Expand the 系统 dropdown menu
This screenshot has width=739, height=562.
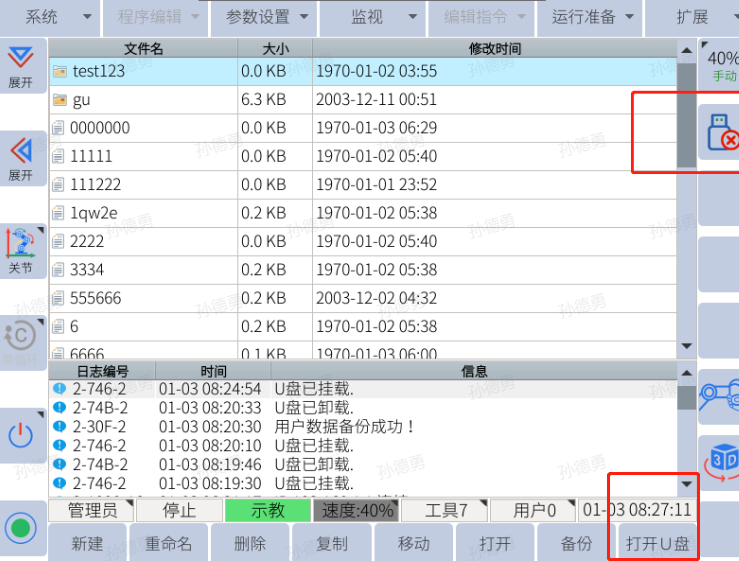(48, 17)
